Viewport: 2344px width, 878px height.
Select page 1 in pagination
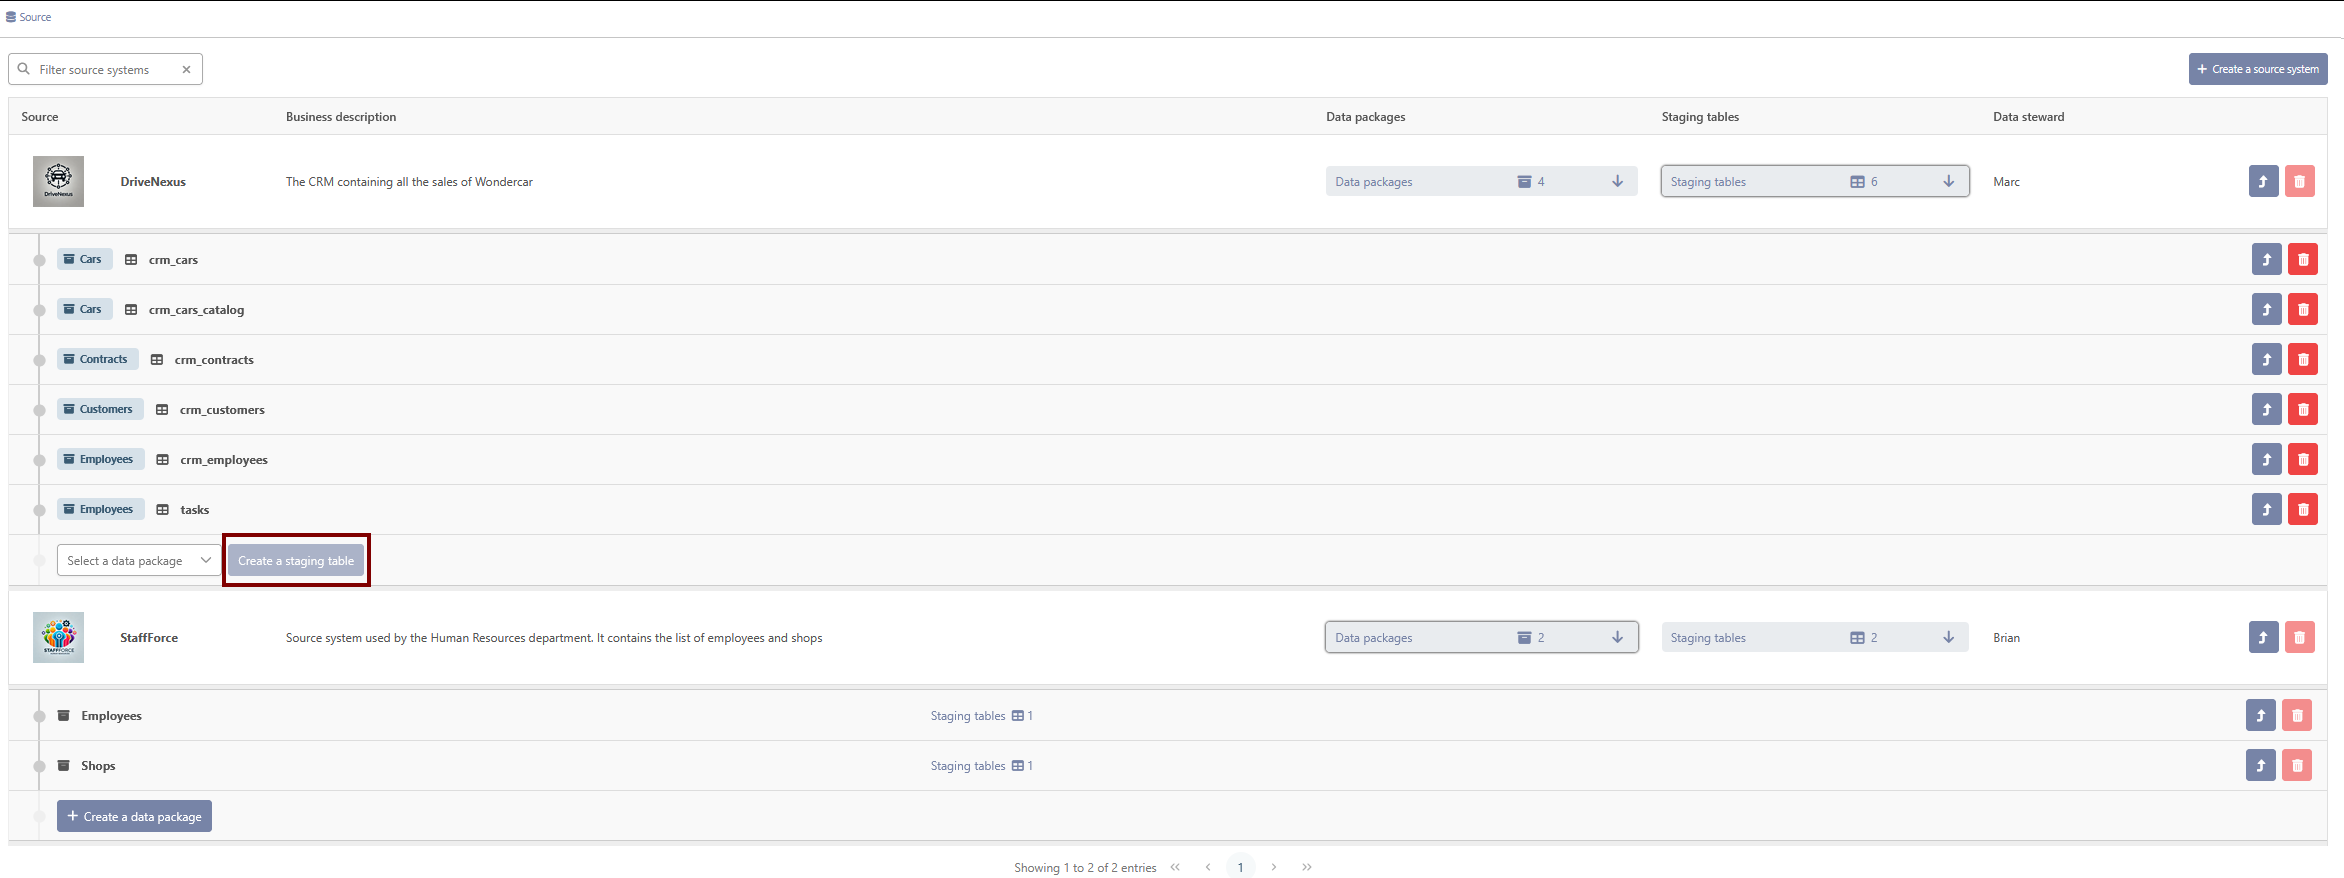(1240, 867)
